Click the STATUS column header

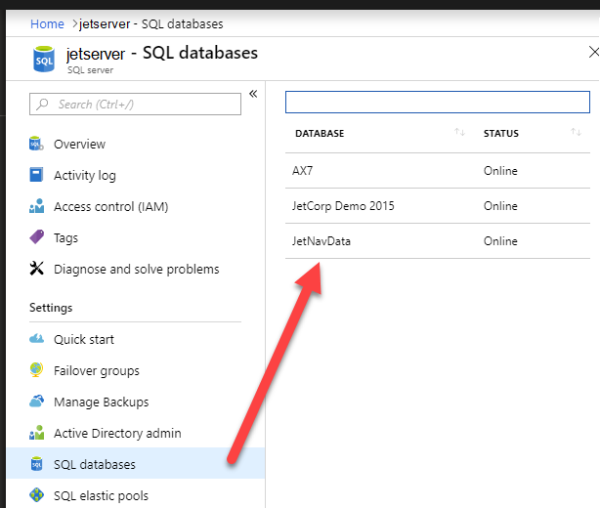tap(501, 133)
